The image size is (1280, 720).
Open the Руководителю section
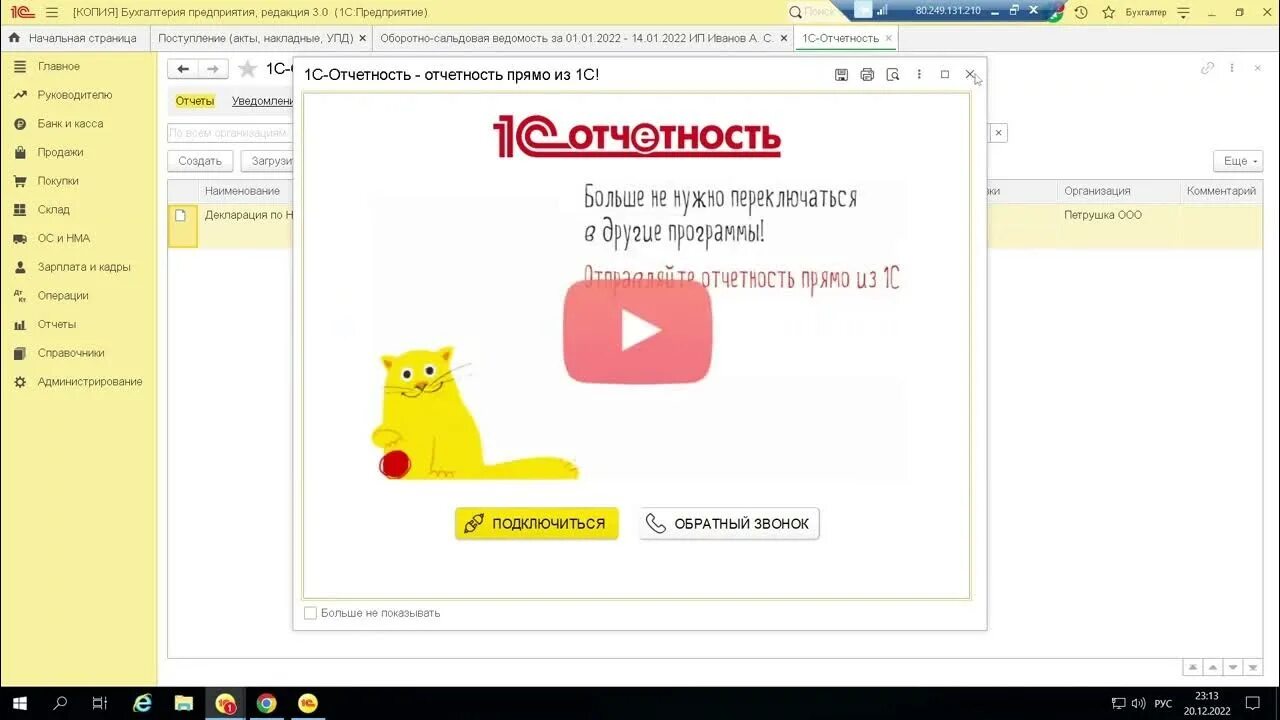coord(75,95)
